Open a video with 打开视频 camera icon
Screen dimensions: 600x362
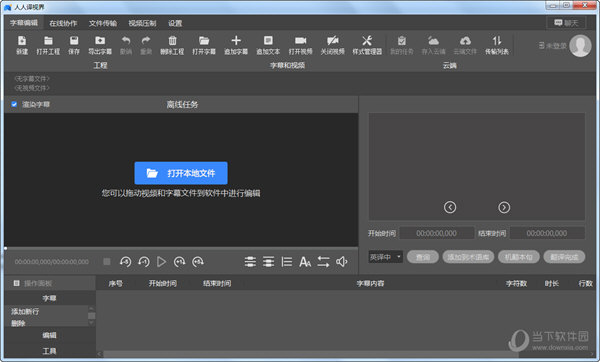300,45
